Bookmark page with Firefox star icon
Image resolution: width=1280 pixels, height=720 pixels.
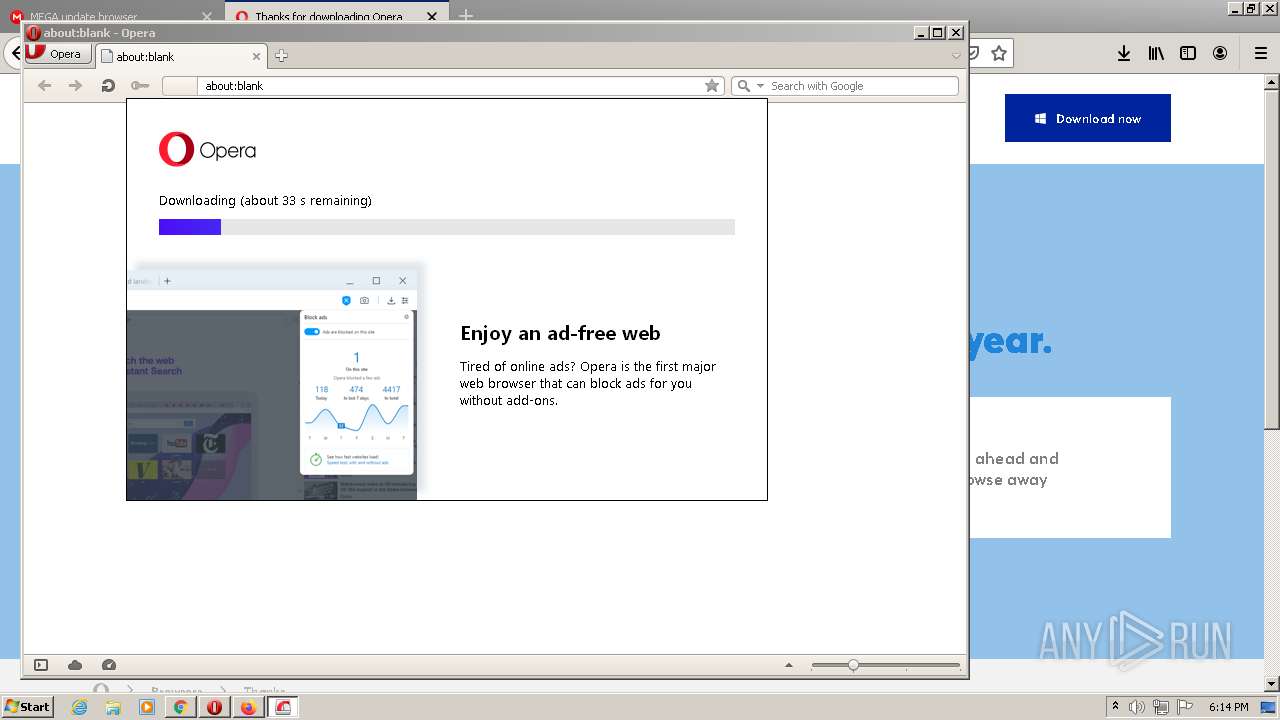click(999, 54)
